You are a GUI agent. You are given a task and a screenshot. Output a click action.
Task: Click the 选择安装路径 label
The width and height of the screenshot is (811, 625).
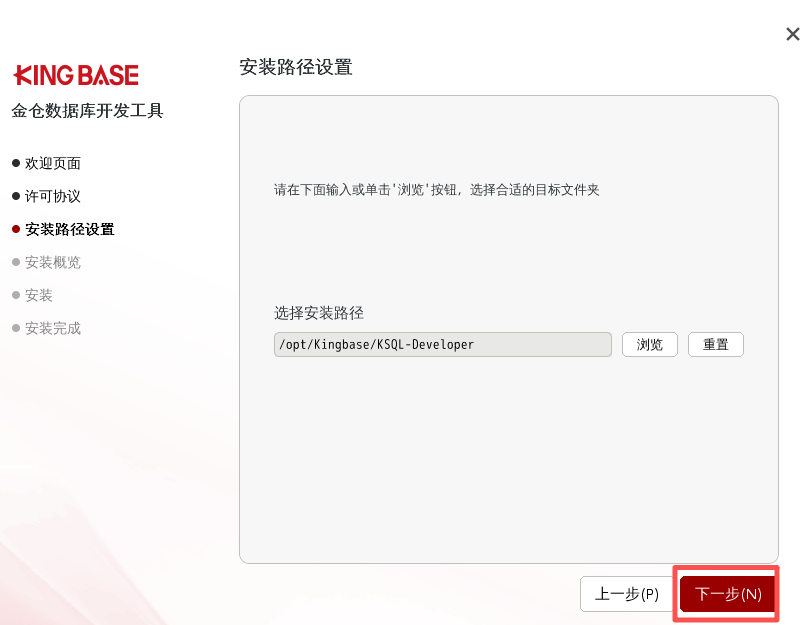tap(319, 313)
